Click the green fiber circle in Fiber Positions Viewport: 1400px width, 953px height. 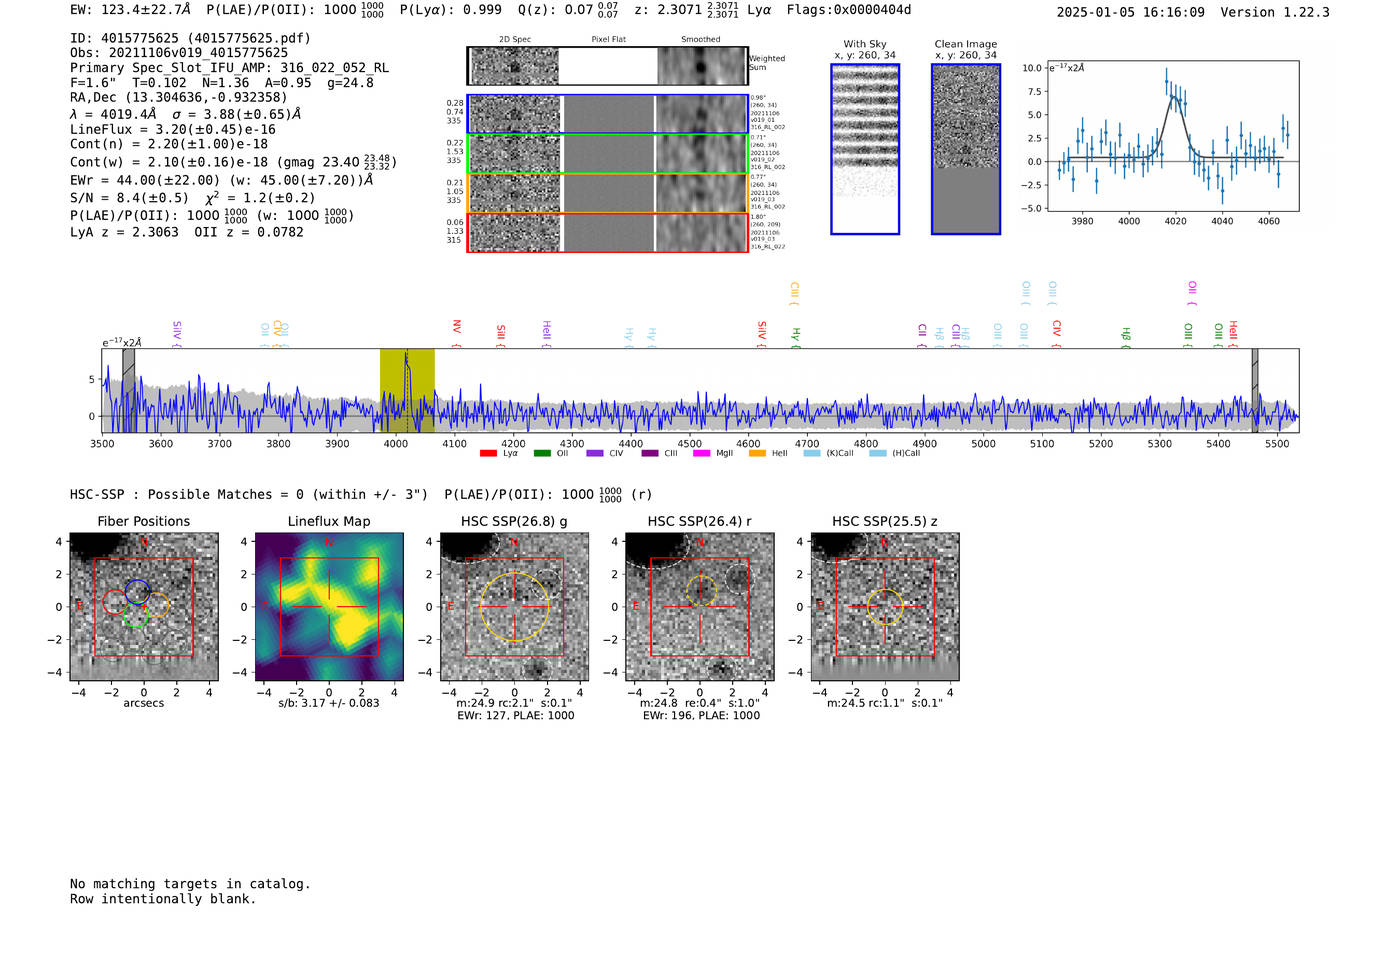click(x=136, y=616)
